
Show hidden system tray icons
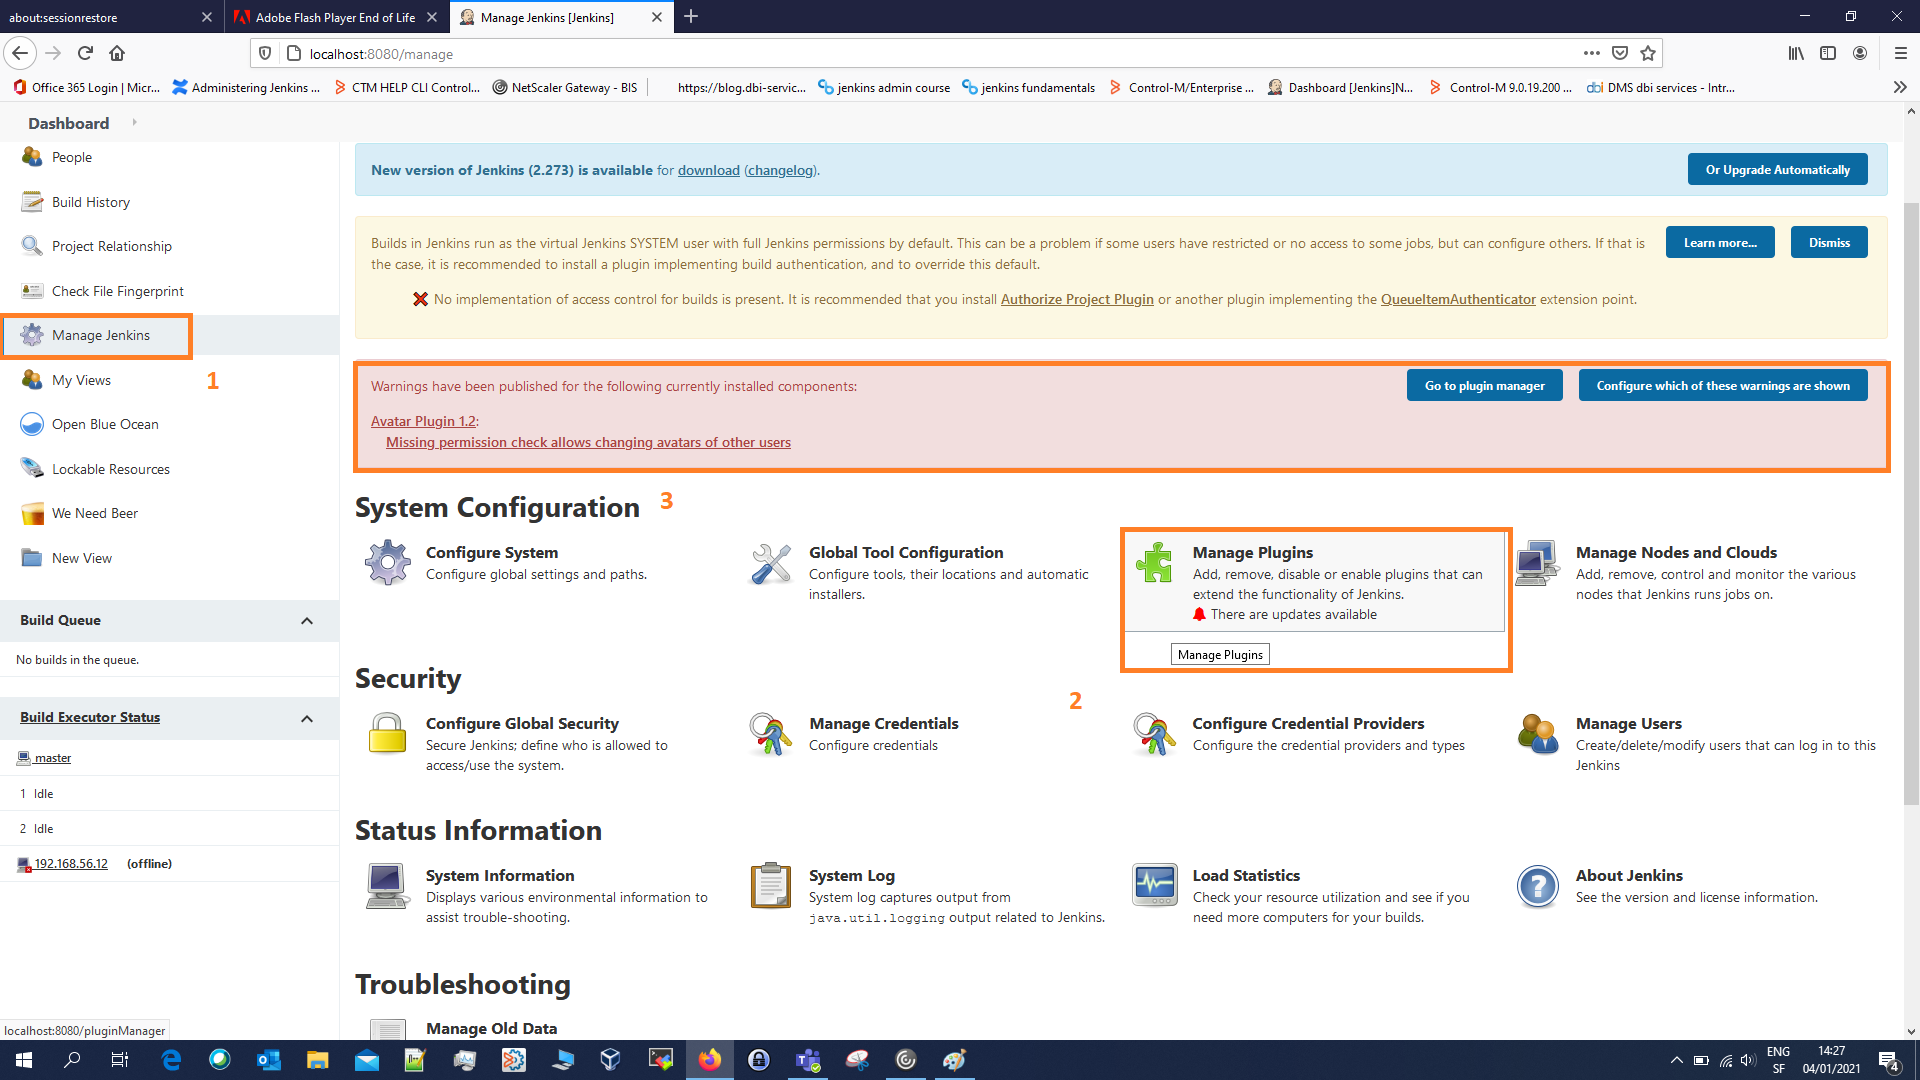1676,1060
